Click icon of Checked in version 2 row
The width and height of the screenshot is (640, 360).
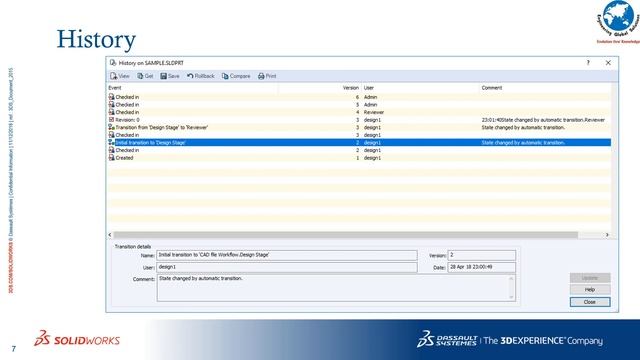[x=111, y=150]
